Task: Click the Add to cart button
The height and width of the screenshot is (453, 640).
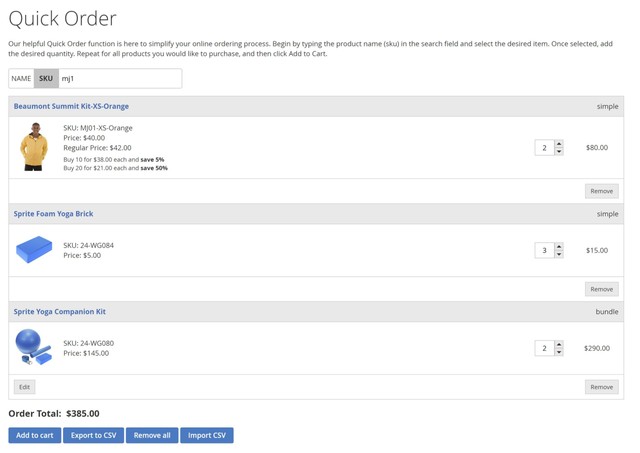Action: point(35,435)
